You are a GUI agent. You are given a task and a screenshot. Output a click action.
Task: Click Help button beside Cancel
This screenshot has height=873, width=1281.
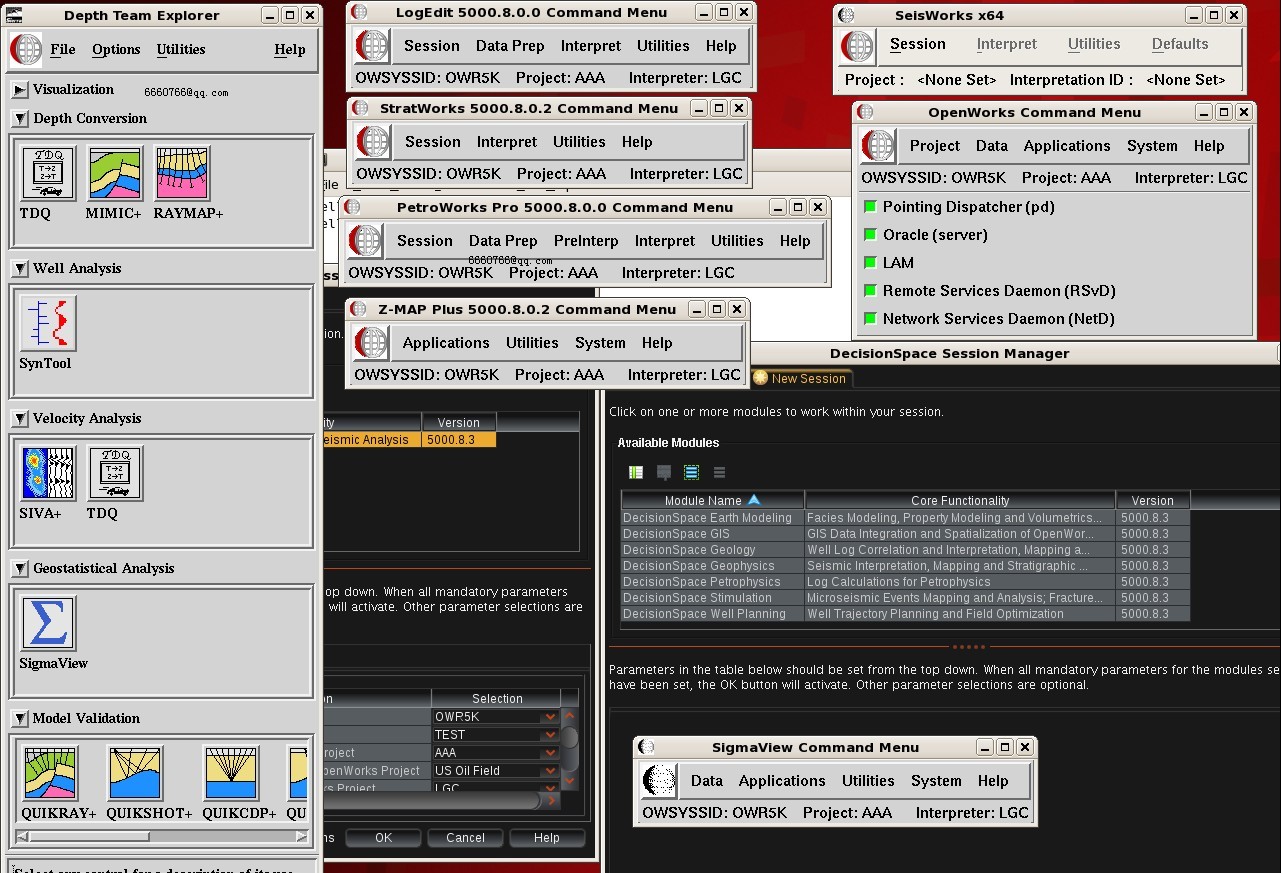point(546,838)
